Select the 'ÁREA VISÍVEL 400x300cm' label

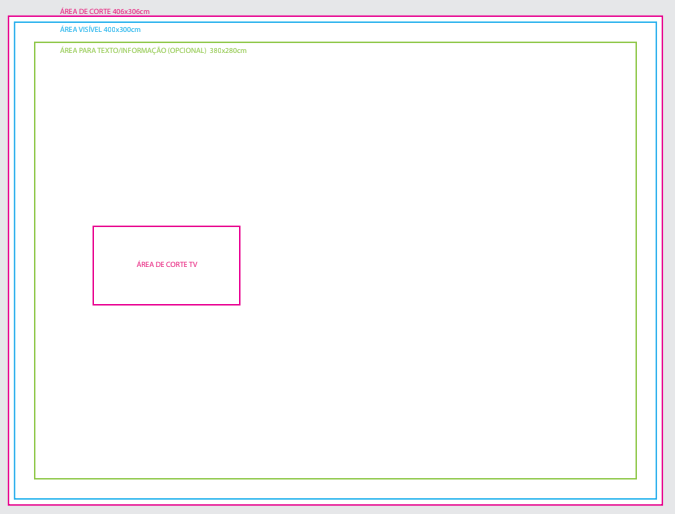pos(100,29)
